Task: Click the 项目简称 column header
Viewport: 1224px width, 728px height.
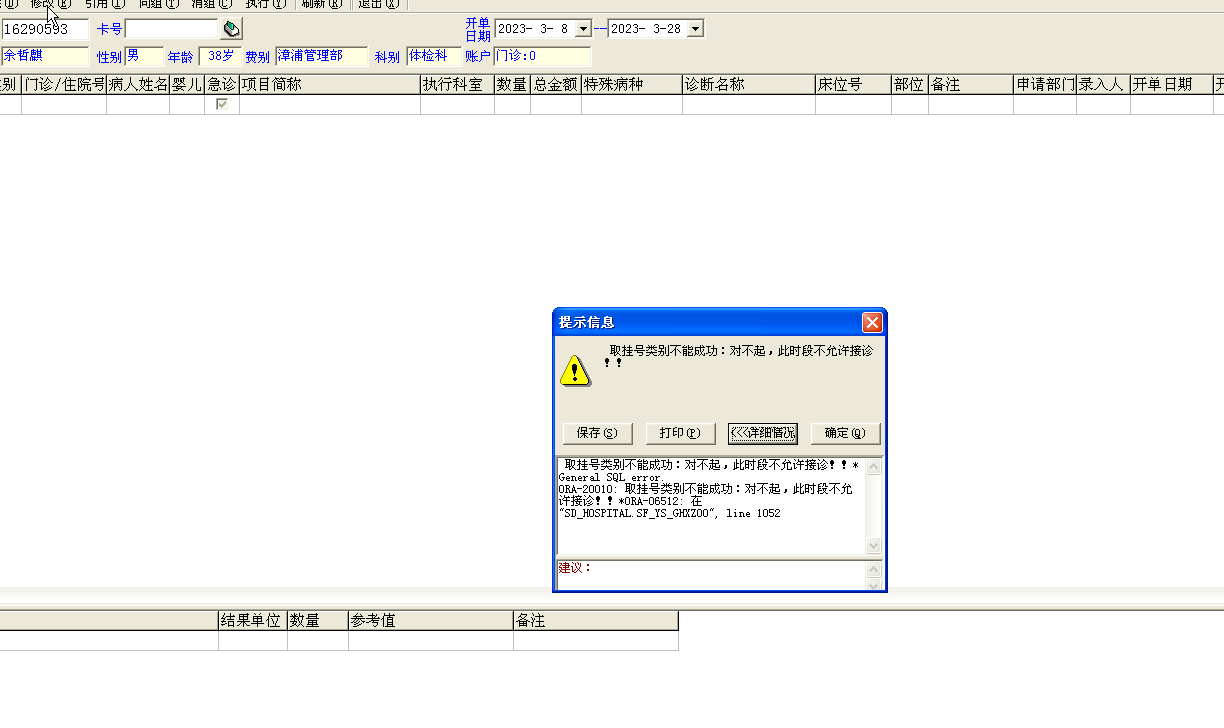Action: point(330,85)
